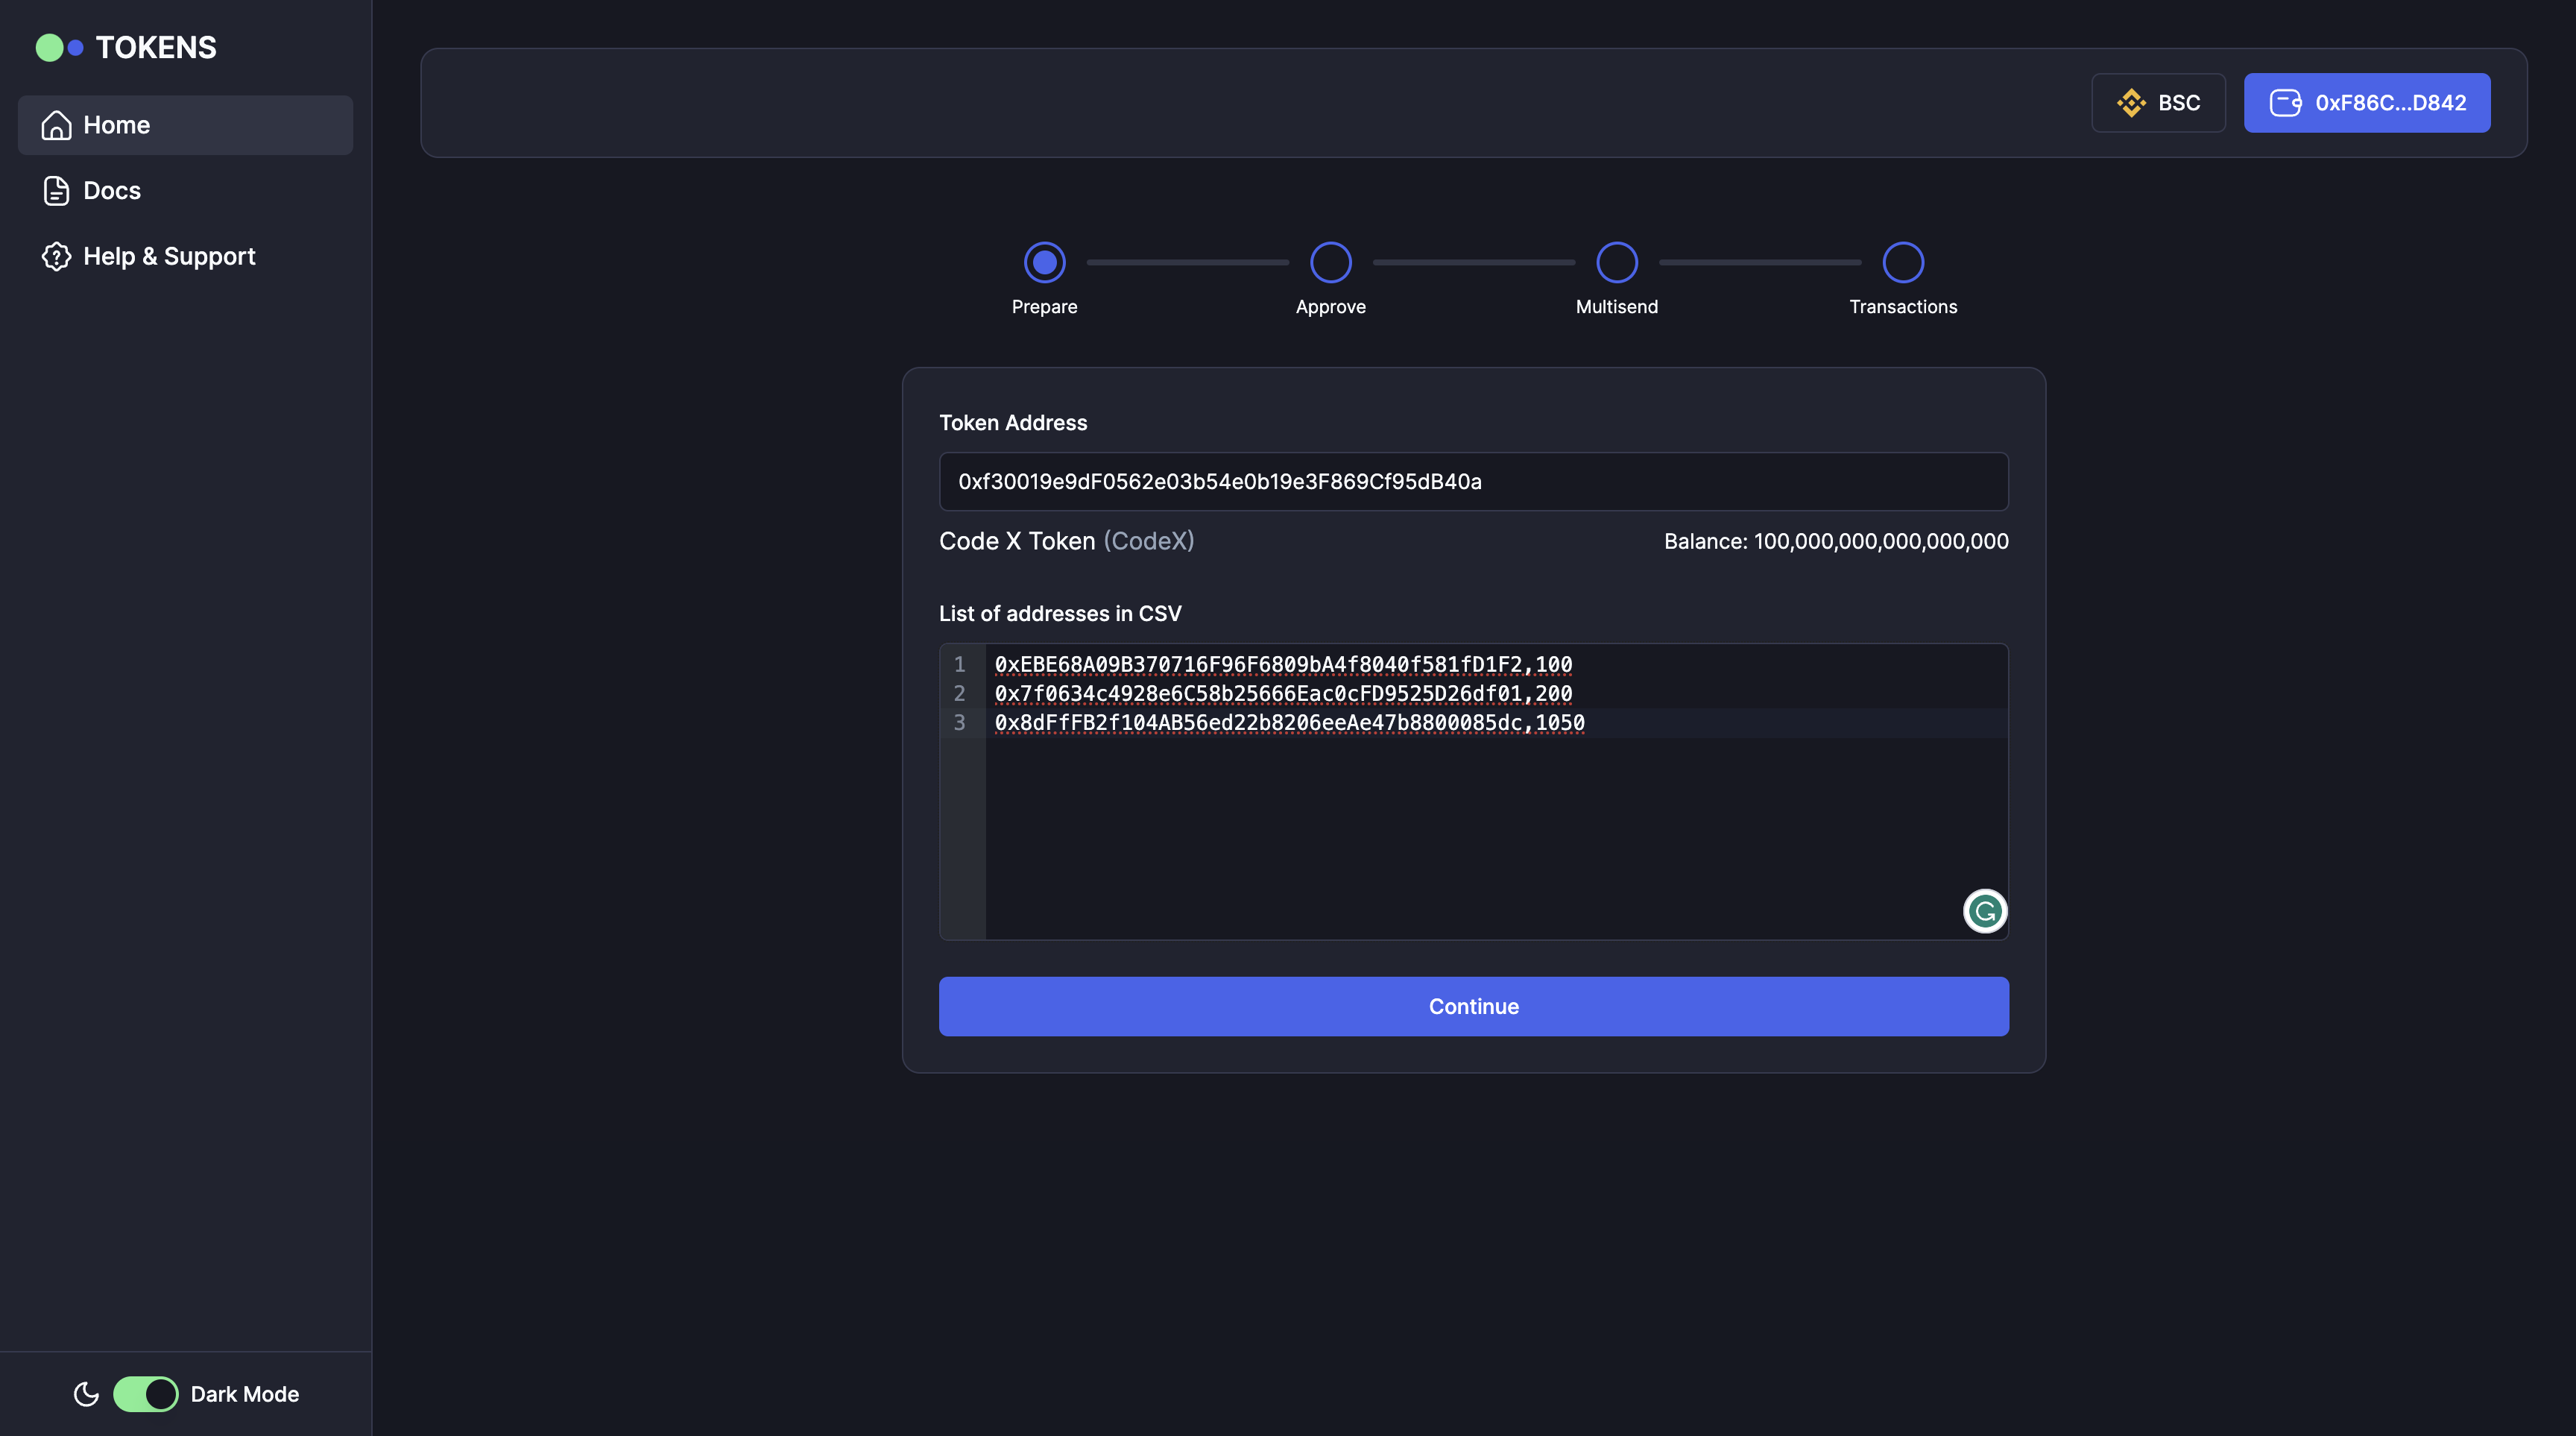Viewport: 2576px width, 1436px height.
Task: Open Grammarly via its green circle icon
Action: [x=1986, y=911]
